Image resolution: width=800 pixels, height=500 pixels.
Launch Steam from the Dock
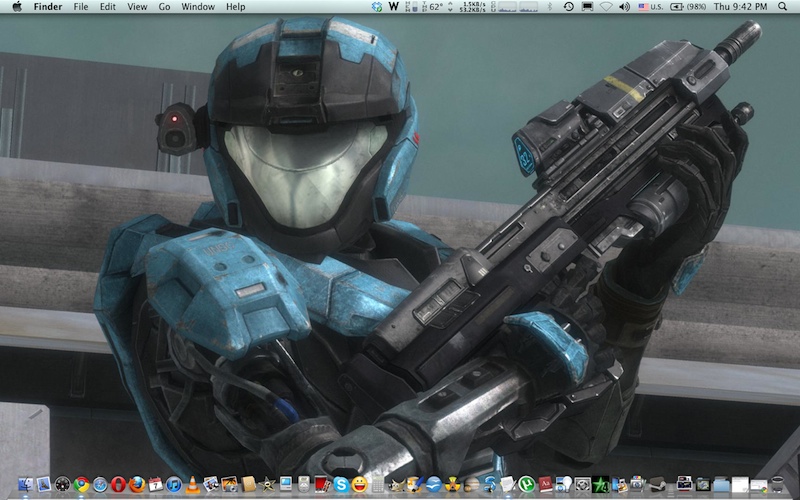(x=657, y=484)
